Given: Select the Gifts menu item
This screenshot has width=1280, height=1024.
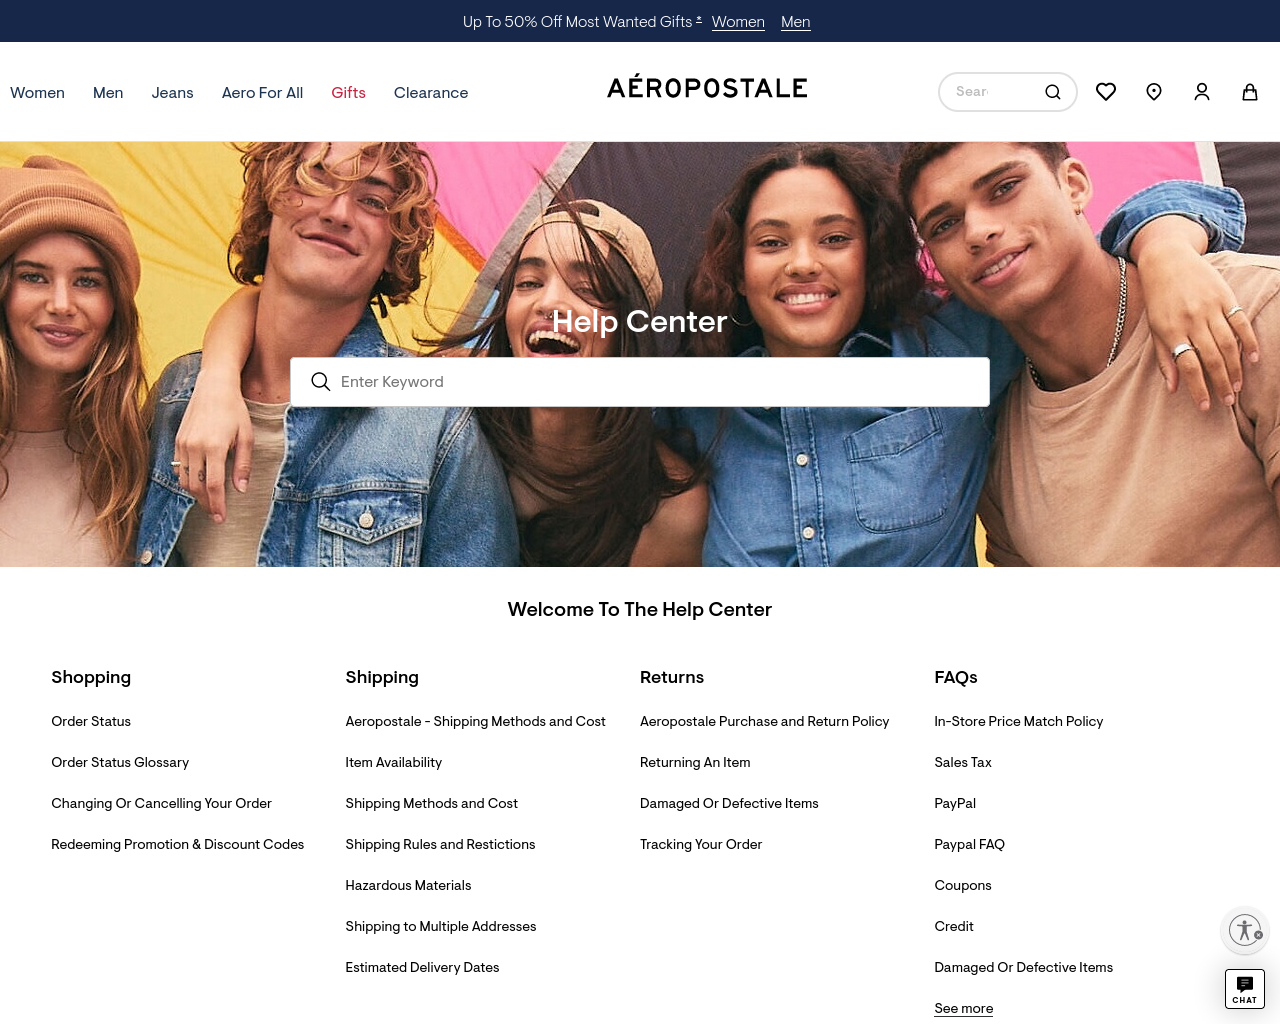Looking at the screenshot, I should pyautogui.click(x=348, y=92).
